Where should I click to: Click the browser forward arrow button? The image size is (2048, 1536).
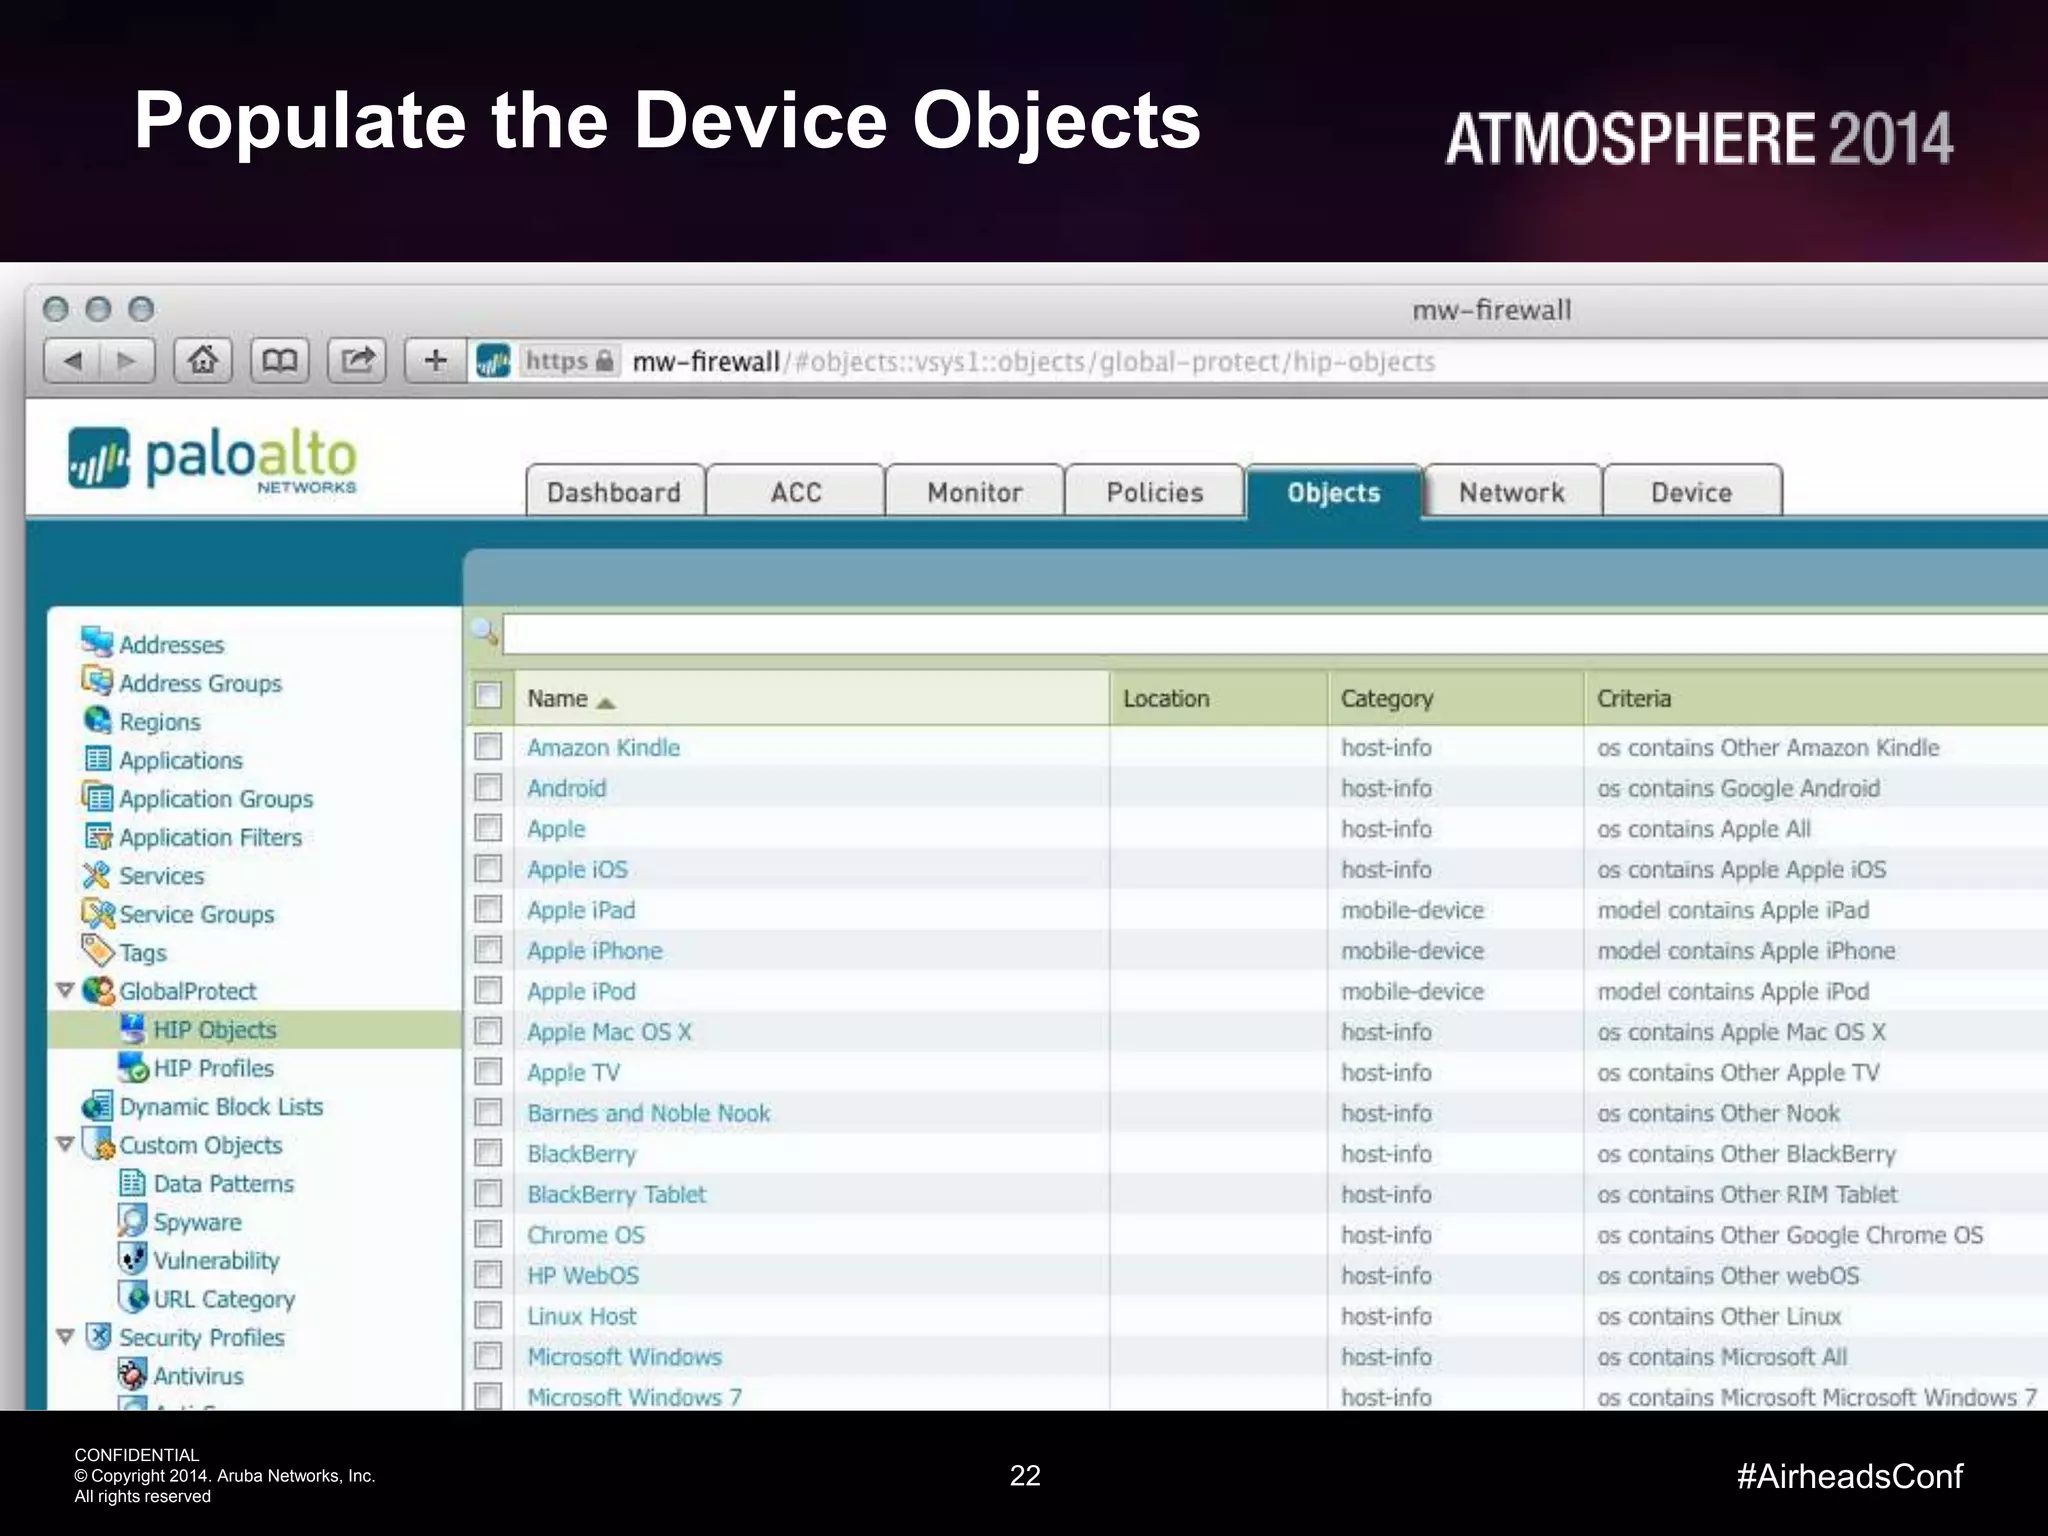pos(127,360)
